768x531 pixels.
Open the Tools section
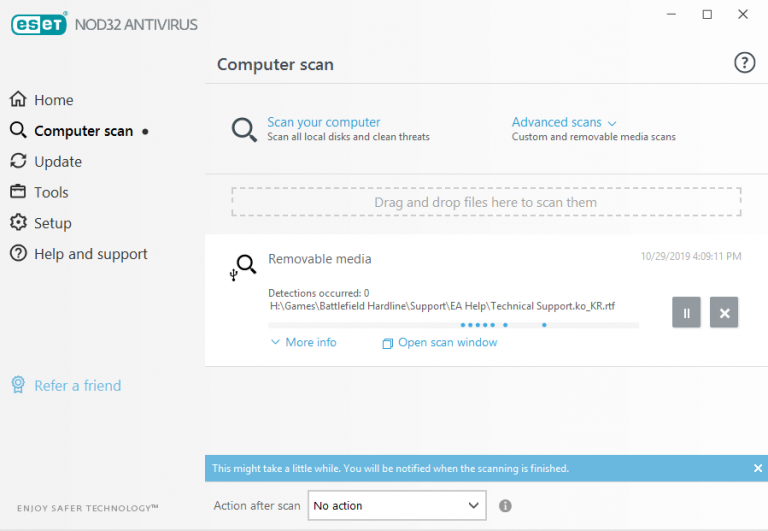pos(51,192)
